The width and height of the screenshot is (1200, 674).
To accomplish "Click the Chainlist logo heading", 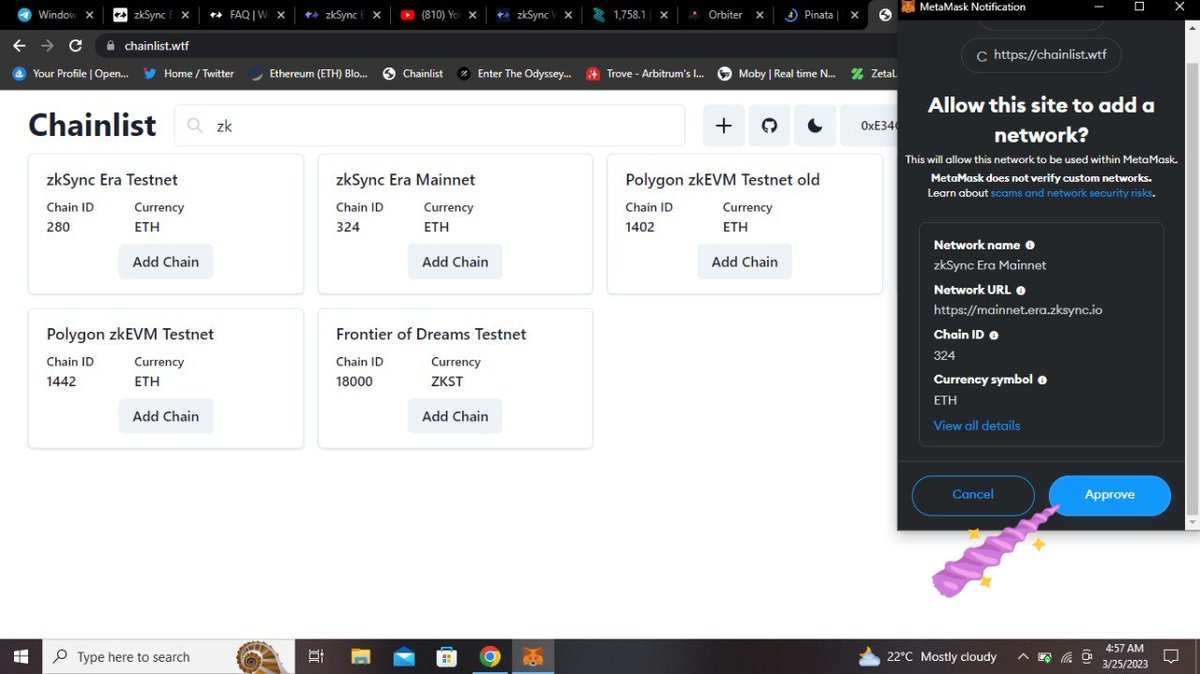I will coord(92,125).
